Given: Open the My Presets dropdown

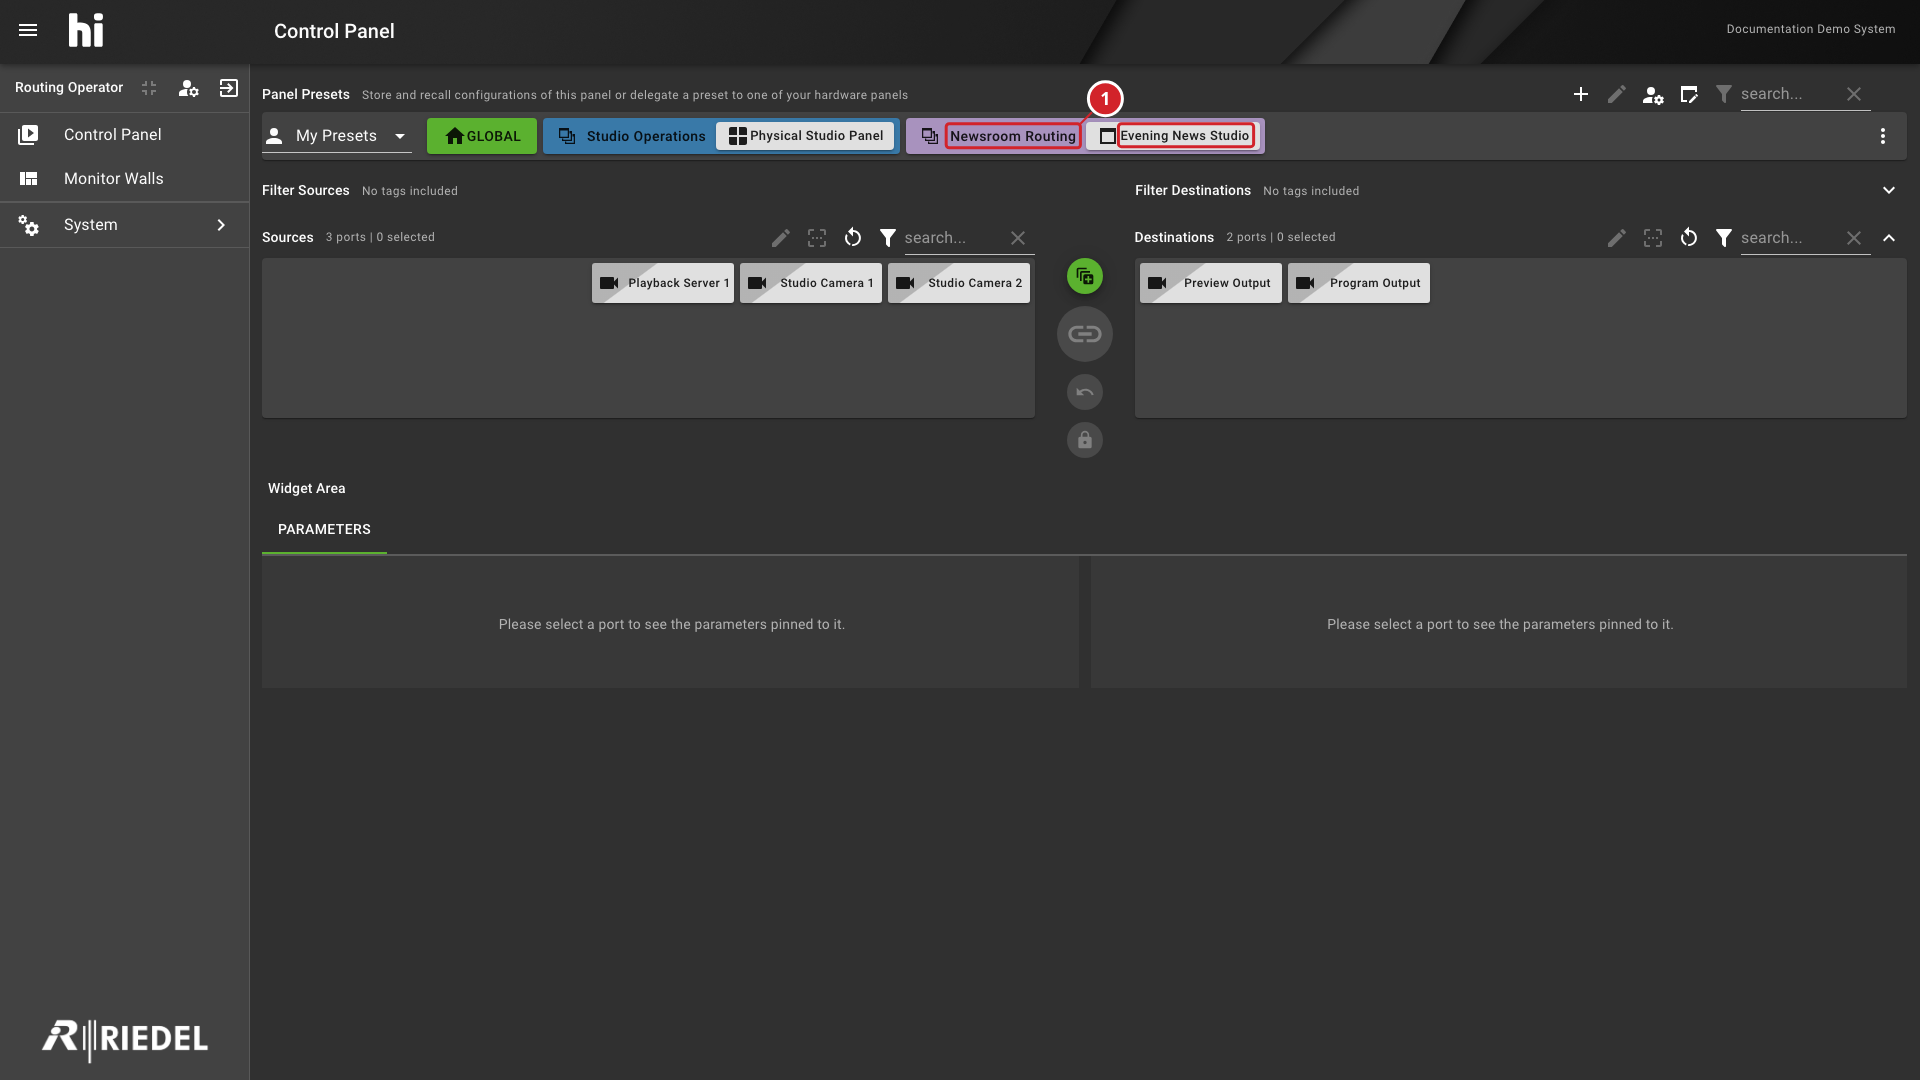Looking at the screenshot, I should tap(337, 136).
